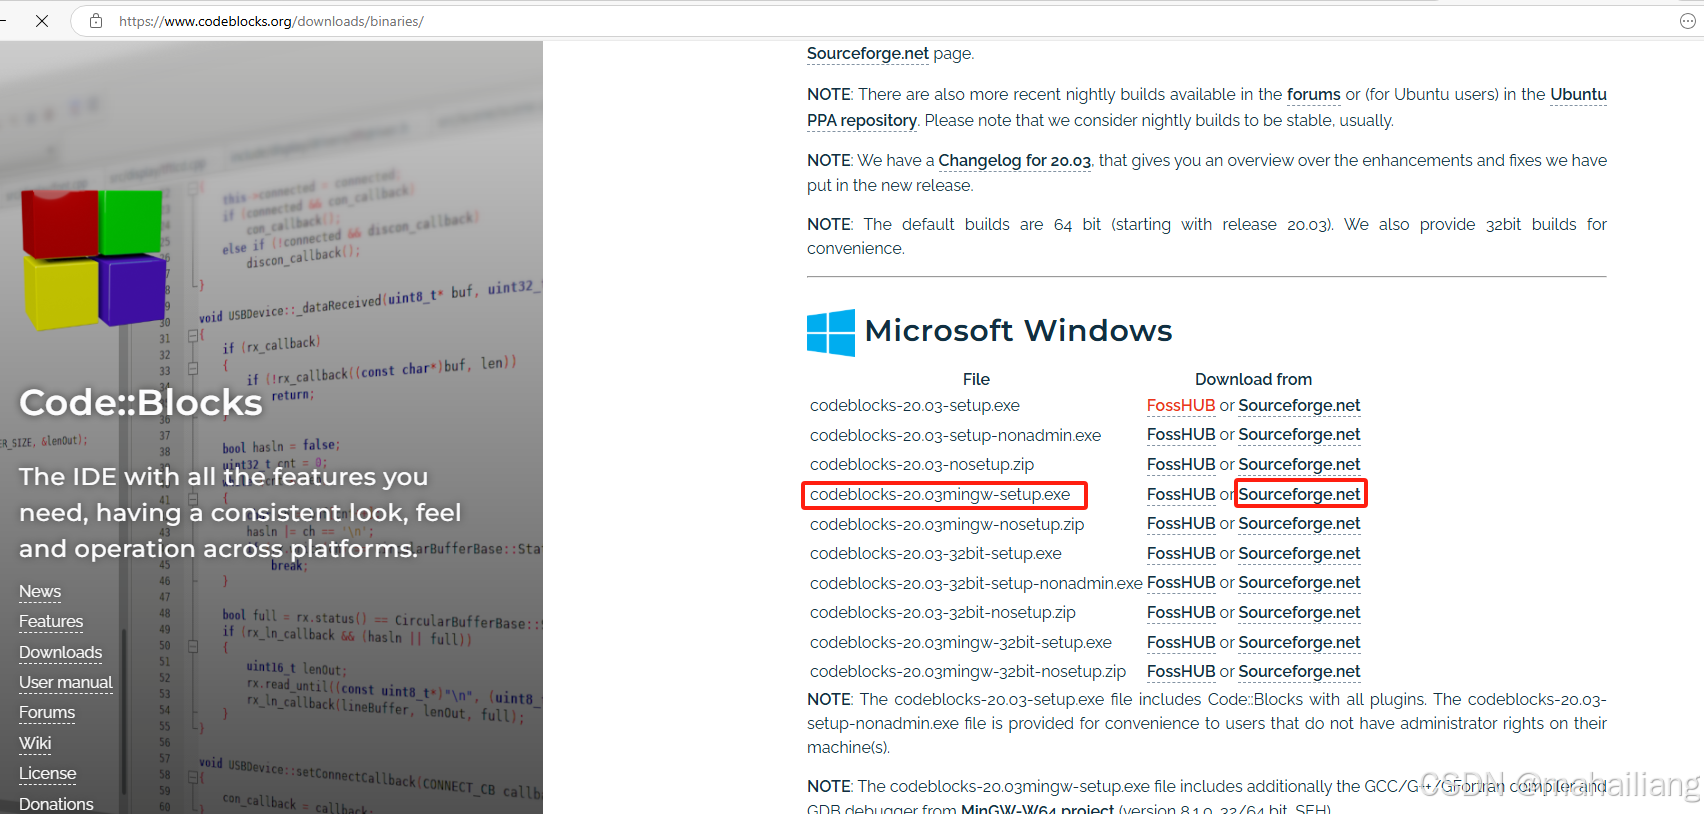Click the file name codeblocks-20.03-setup-nonadmin.exe
1704x814 pixels.
(955, 436)
